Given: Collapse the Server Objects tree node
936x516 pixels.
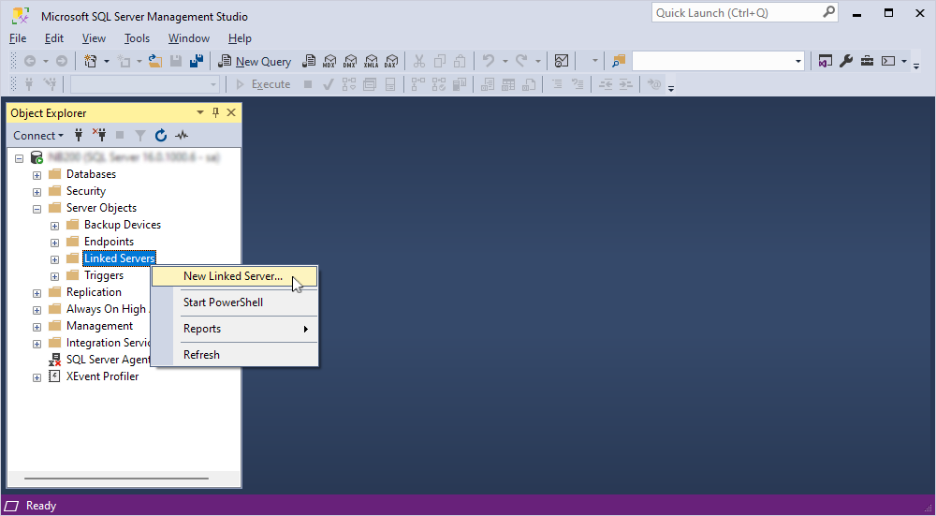Looking at the screenshot, I should point(37,209).
